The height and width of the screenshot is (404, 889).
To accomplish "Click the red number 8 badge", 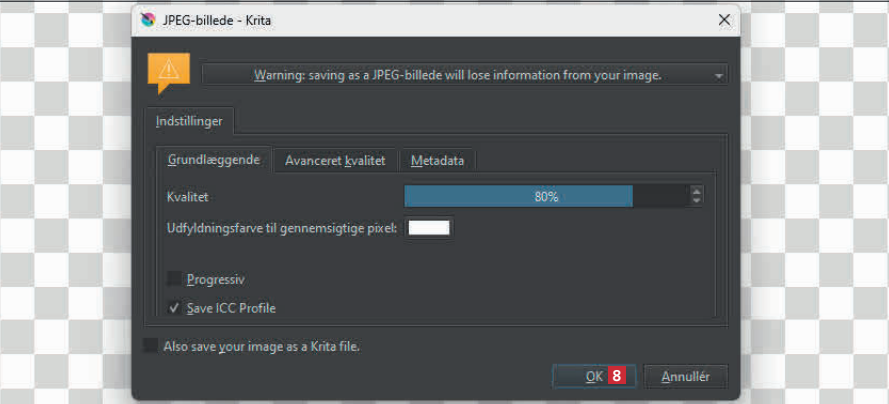I will [x=618, y=377].
